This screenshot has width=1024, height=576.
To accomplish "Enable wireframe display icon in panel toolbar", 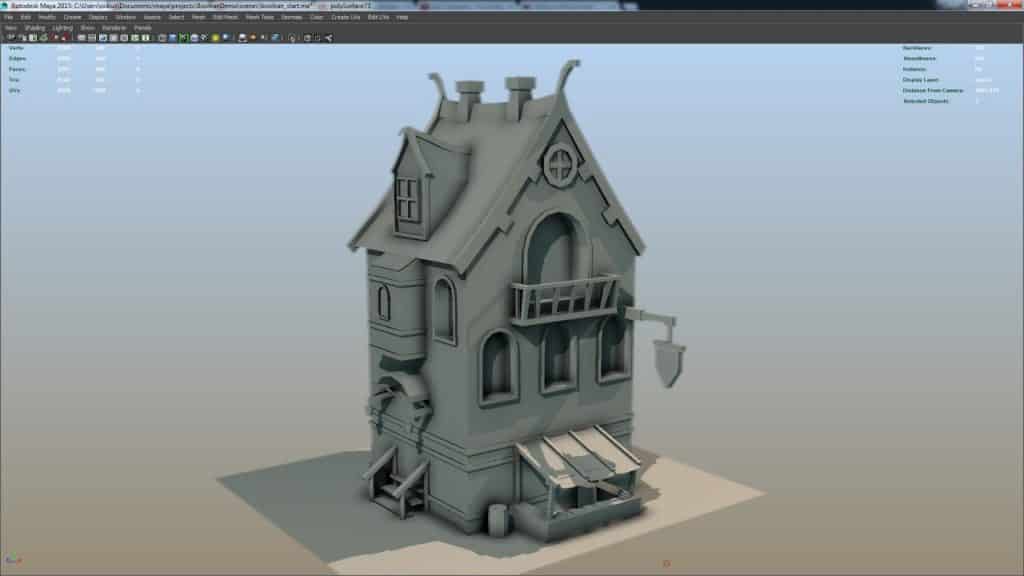I will (x=162, y=38).
